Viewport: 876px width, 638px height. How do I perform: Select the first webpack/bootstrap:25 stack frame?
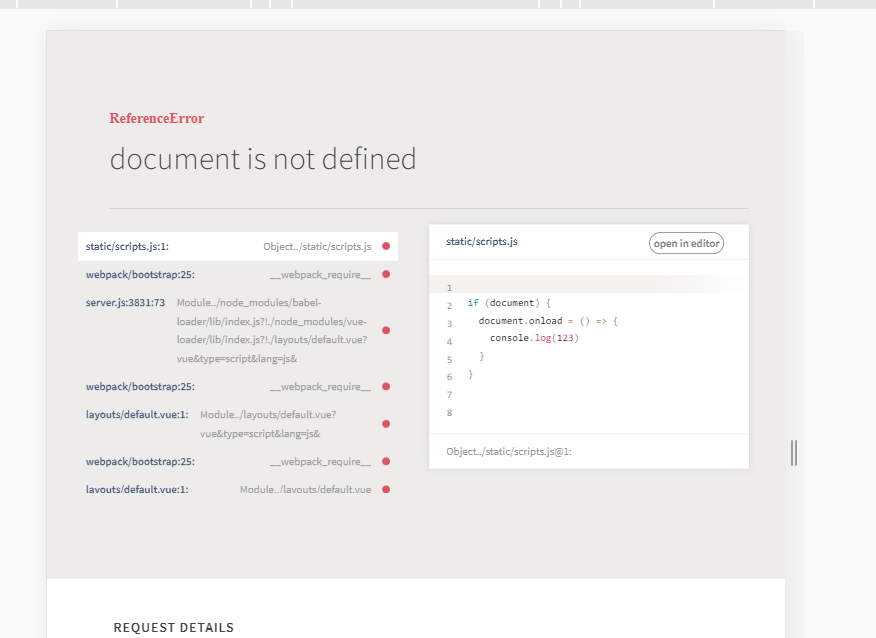tap(238, 274)
